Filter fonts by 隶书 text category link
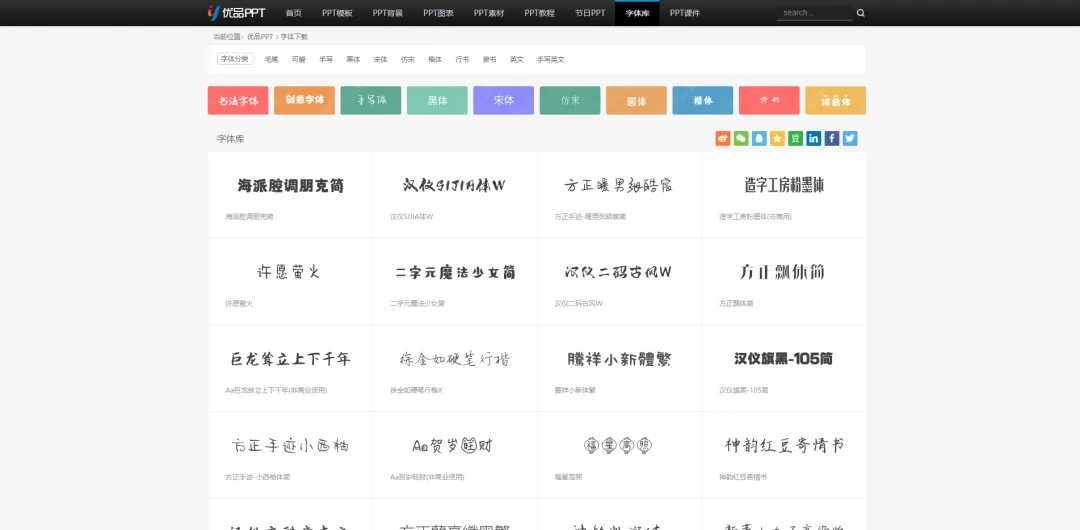The image size is (1080, 530). [489, 60]
